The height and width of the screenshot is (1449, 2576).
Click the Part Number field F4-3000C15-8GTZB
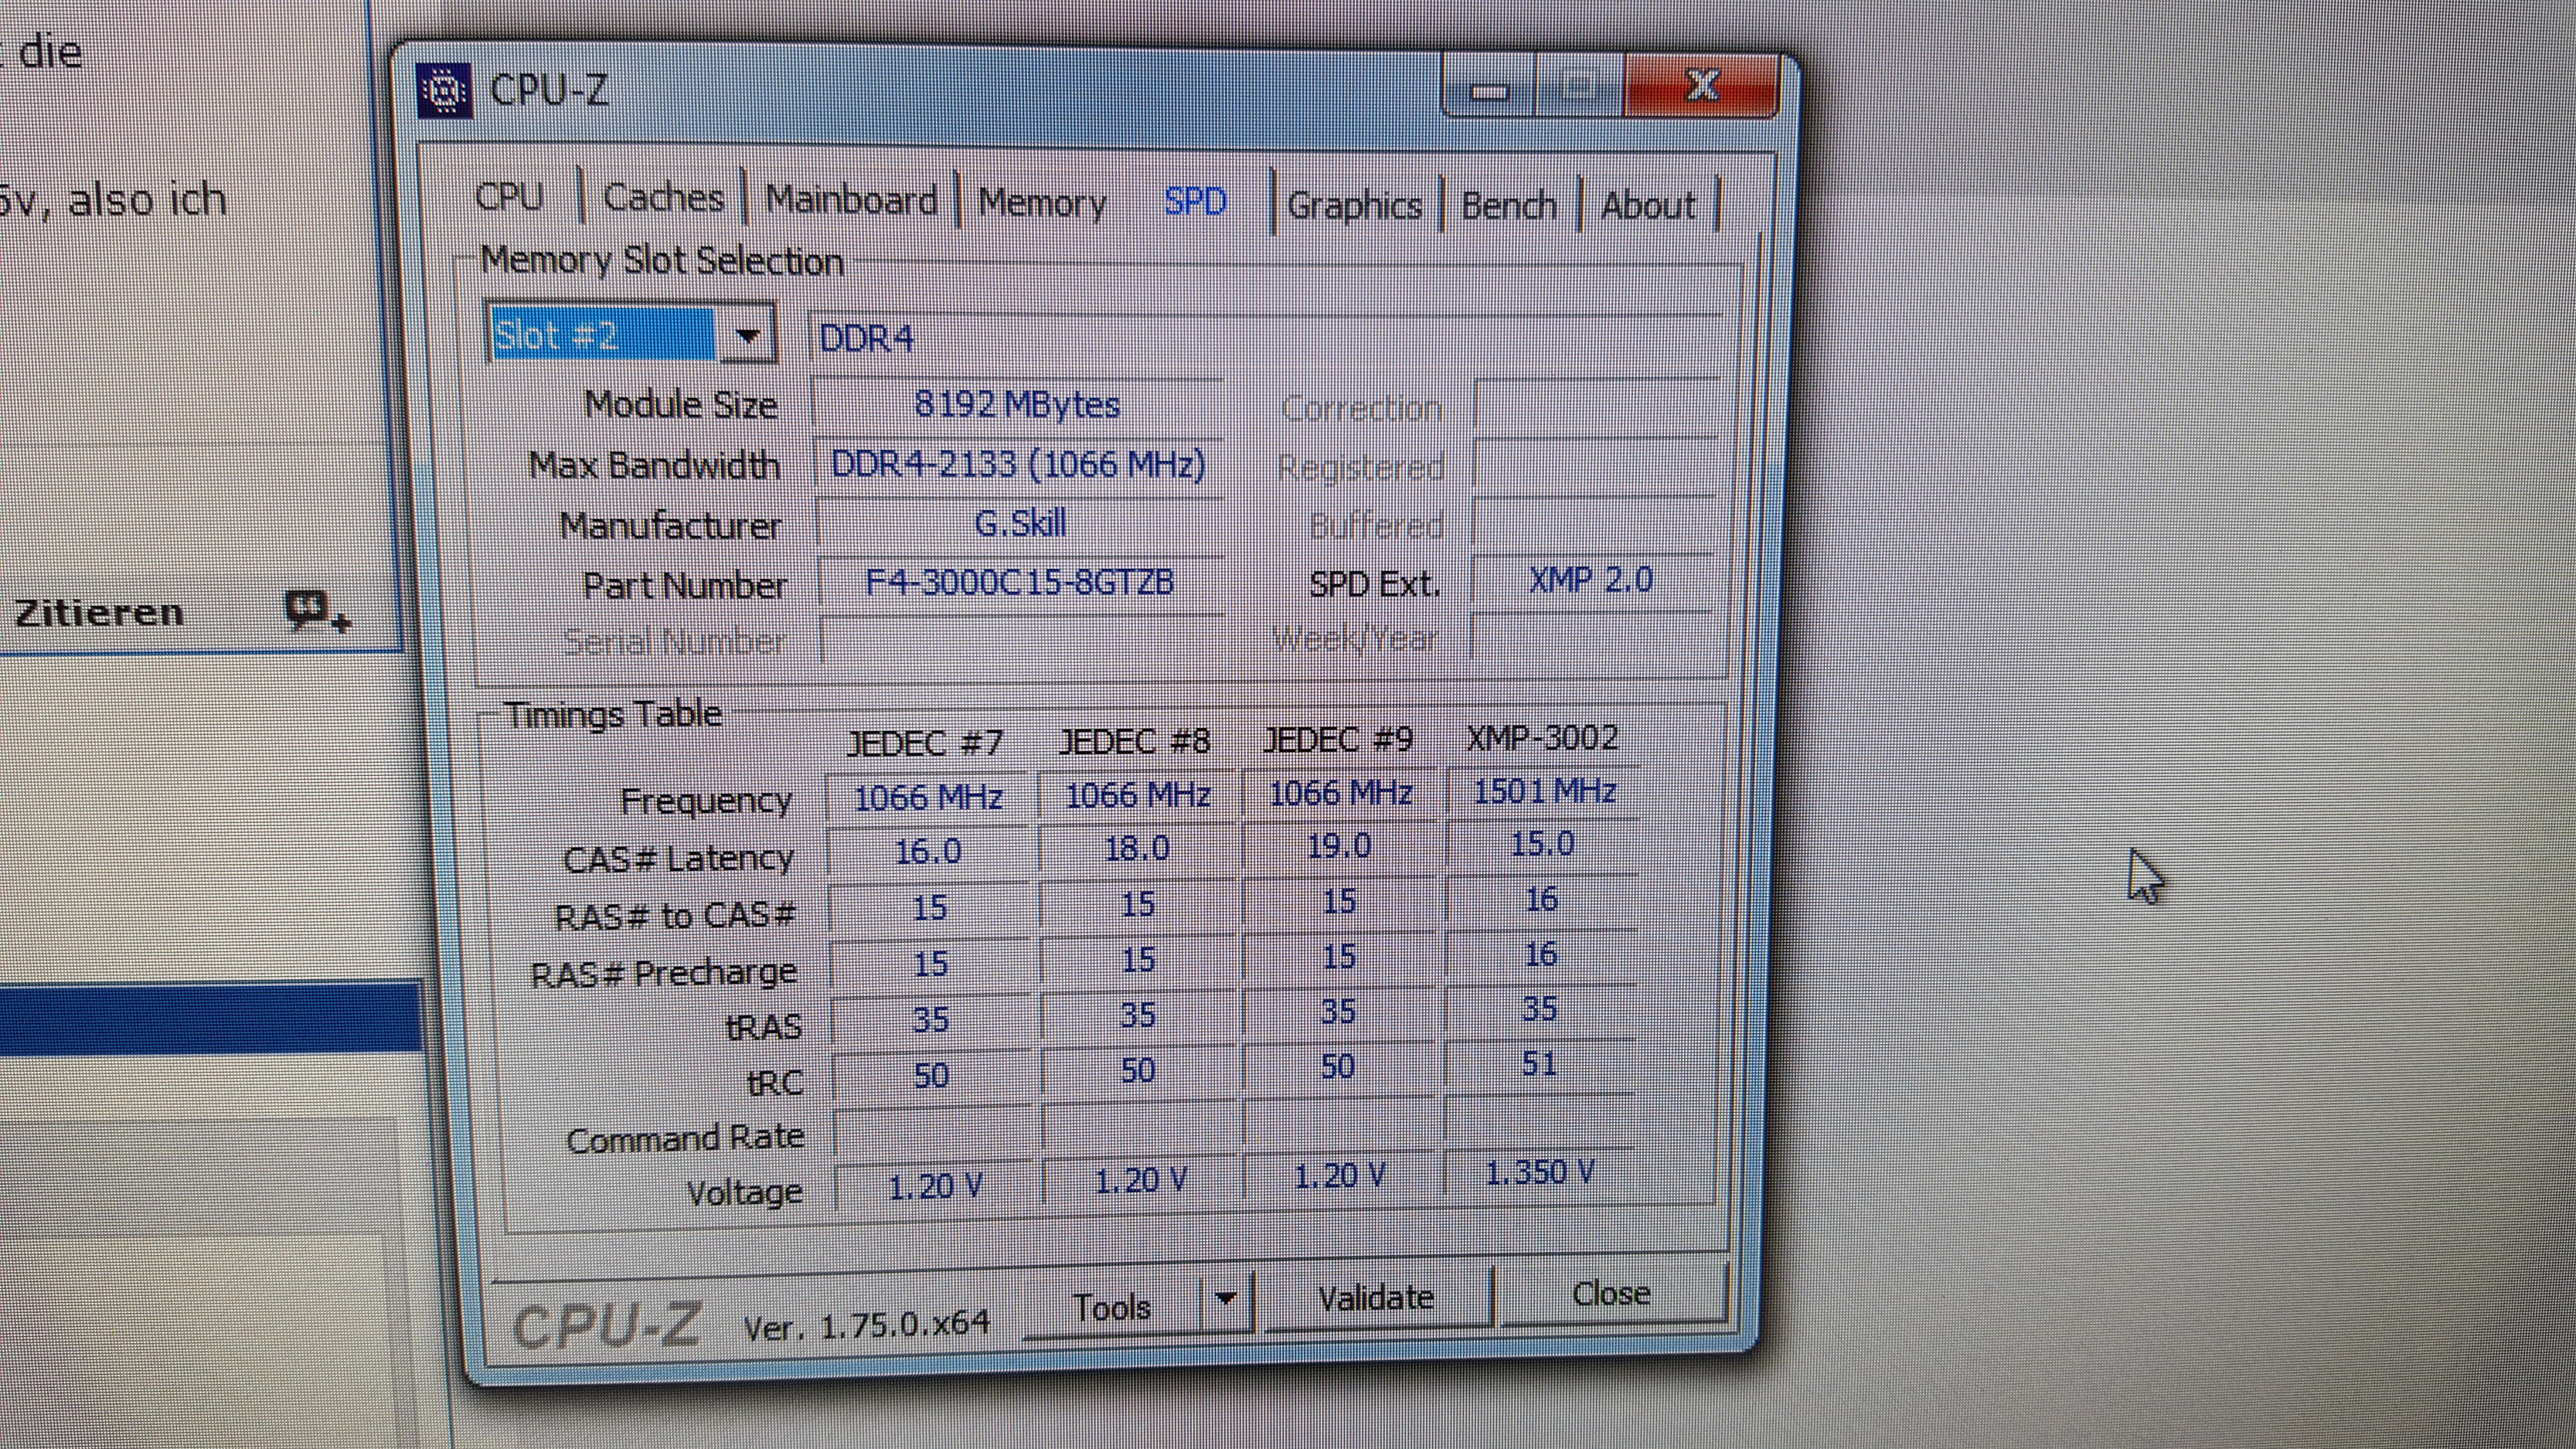click(x=1019, y=582)
